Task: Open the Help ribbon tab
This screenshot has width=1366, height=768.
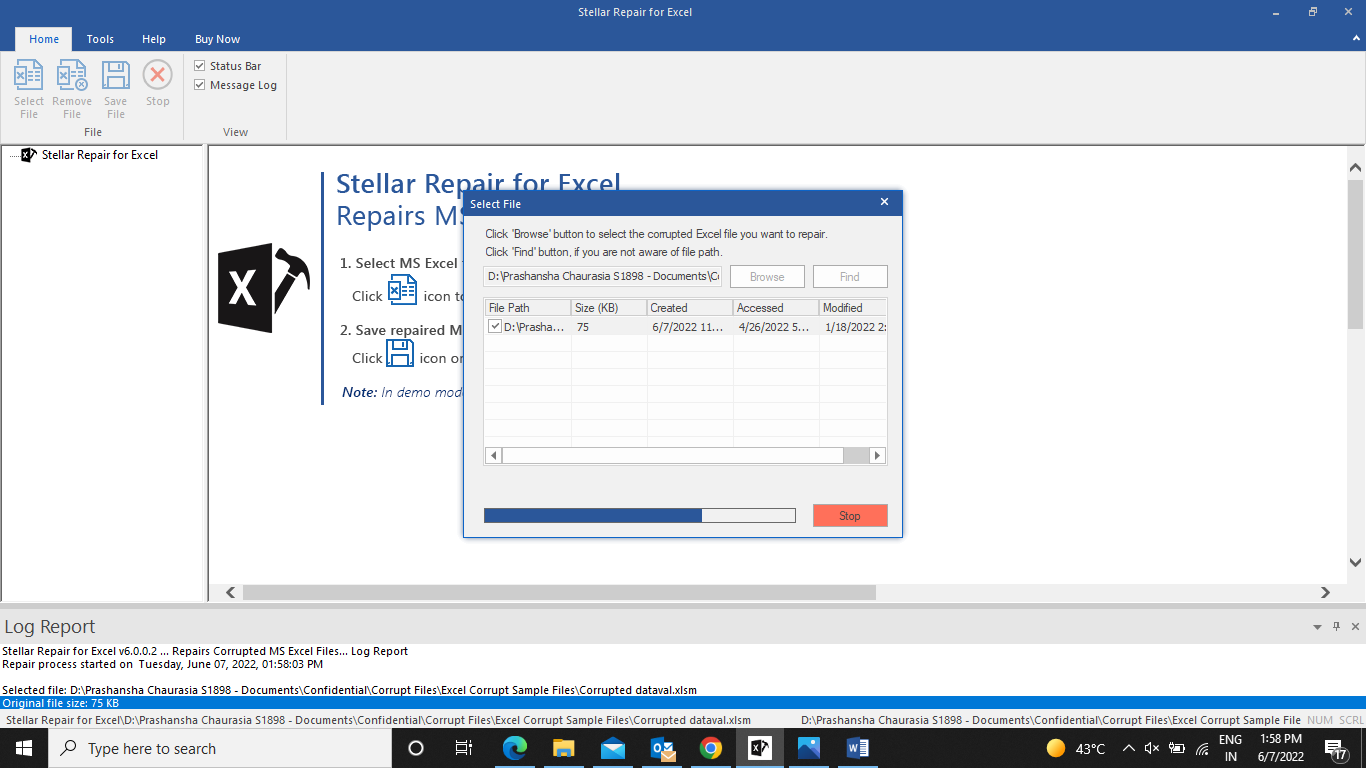Action: [154, 39]
